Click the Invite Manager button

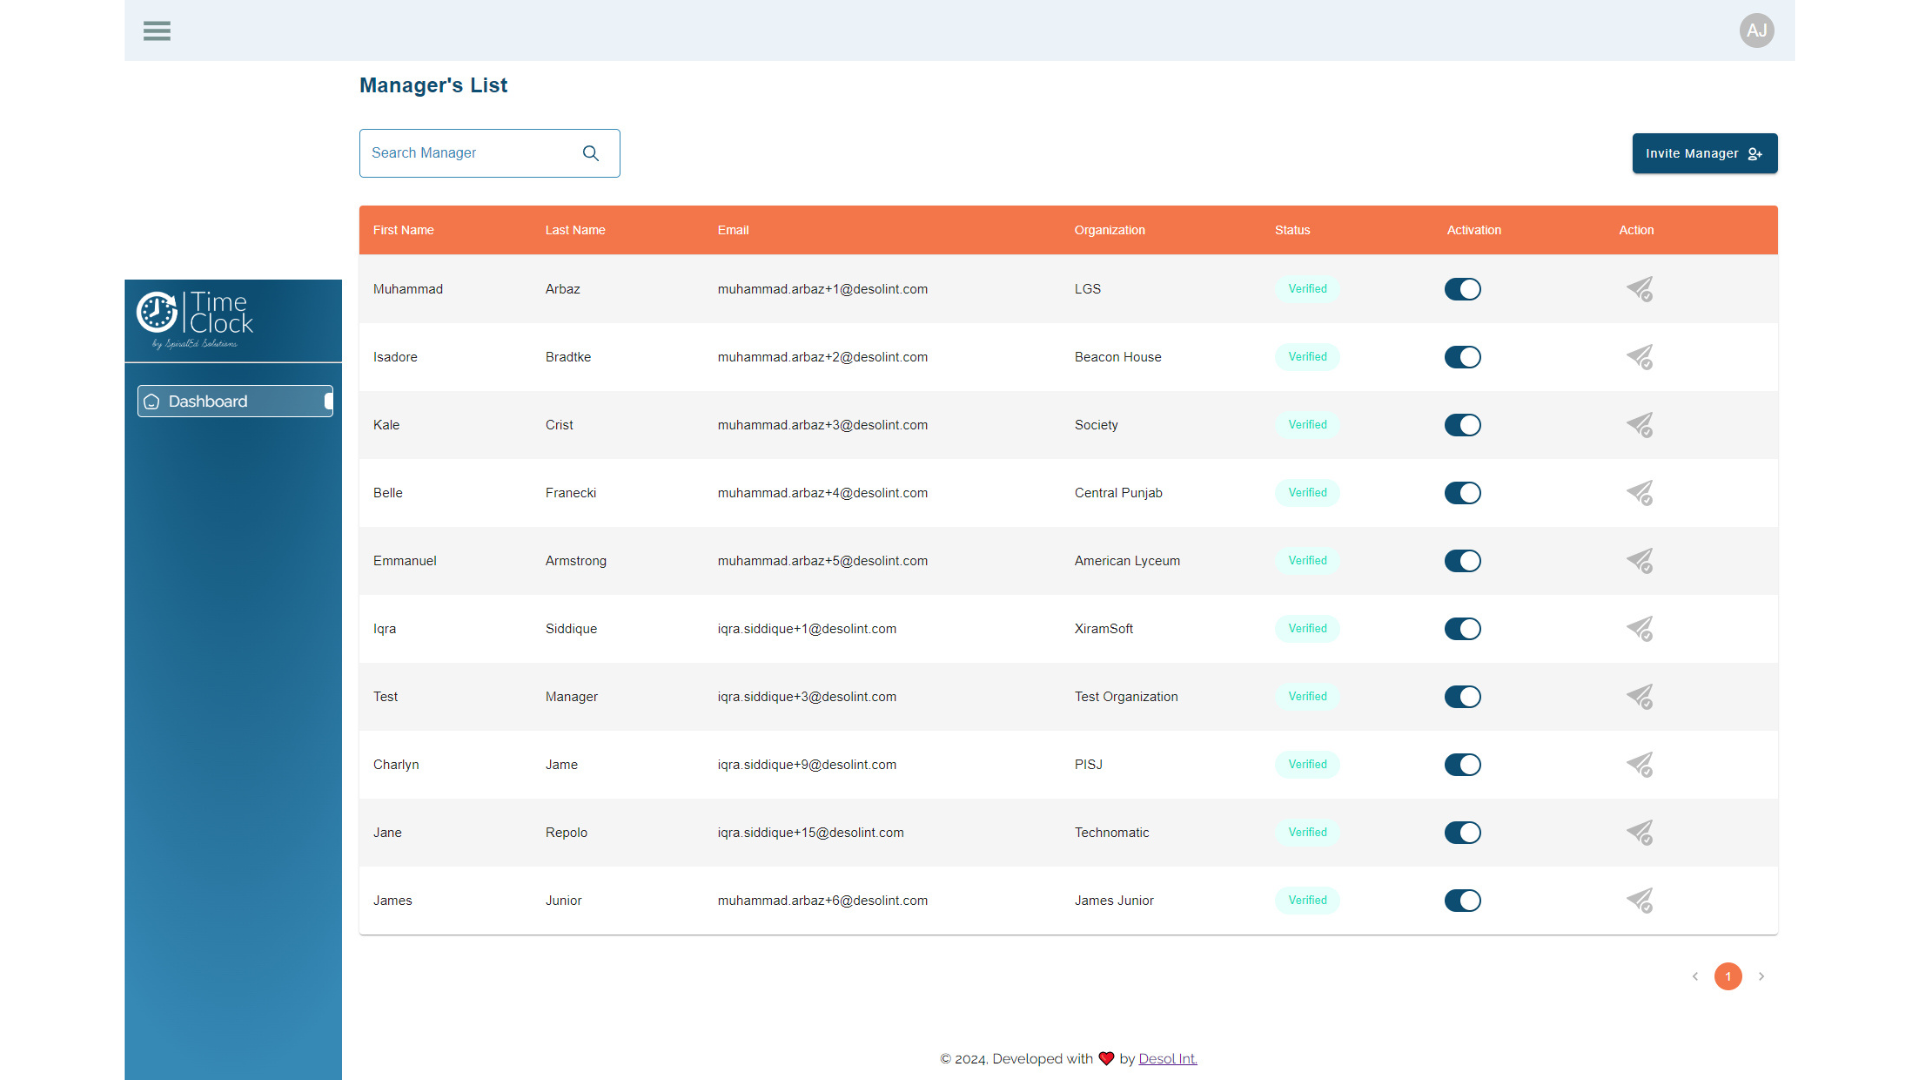[1704, 153]
